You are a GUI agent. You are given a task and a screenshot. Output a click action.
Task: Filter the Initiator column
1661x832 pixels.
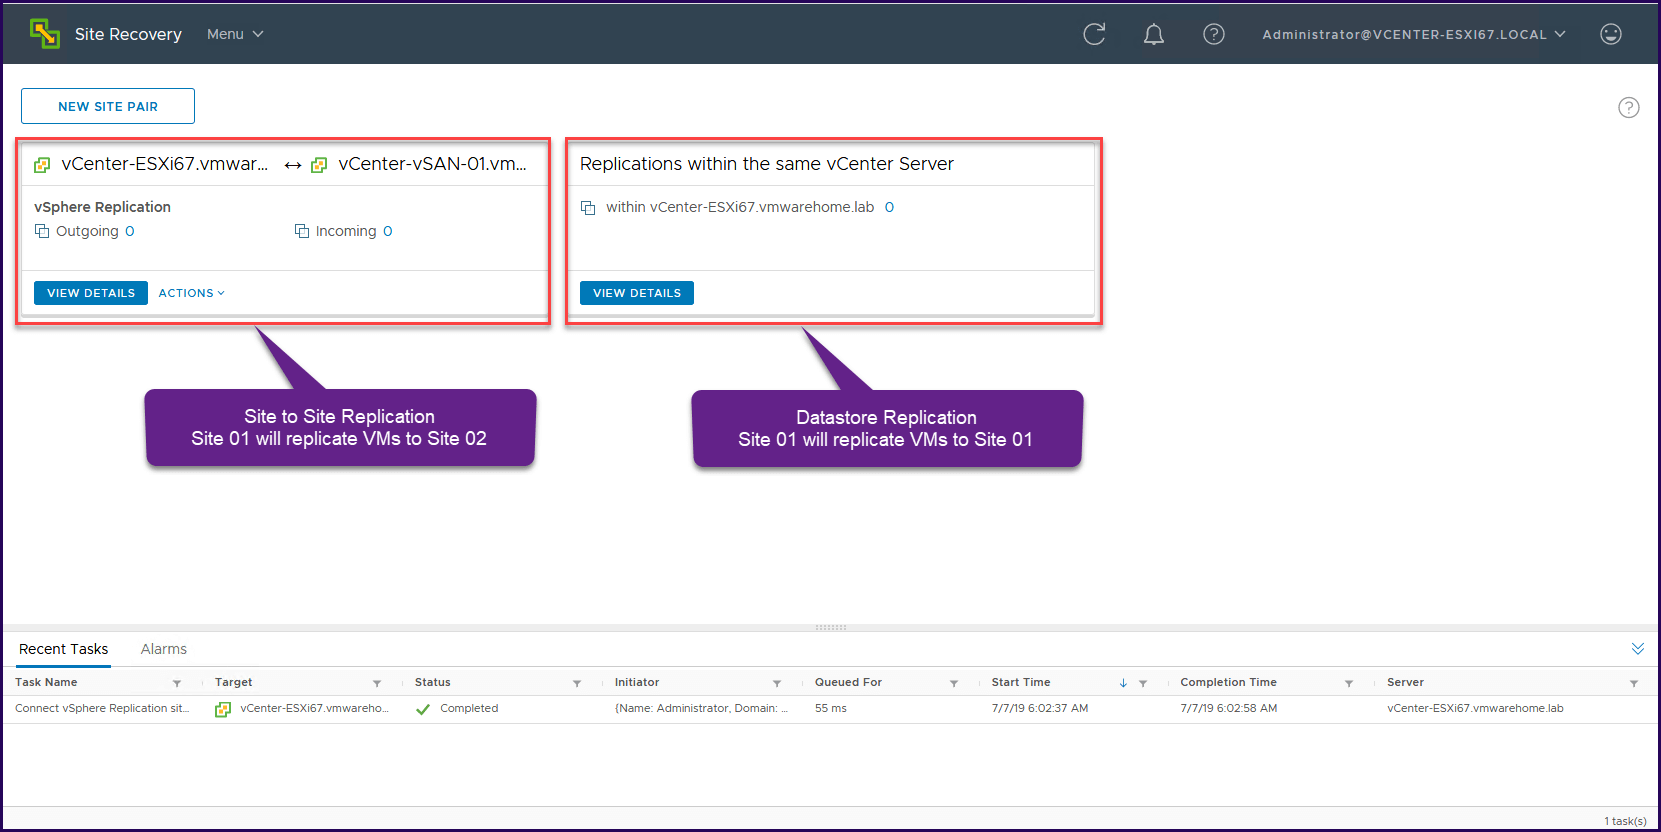pos(777,683)
